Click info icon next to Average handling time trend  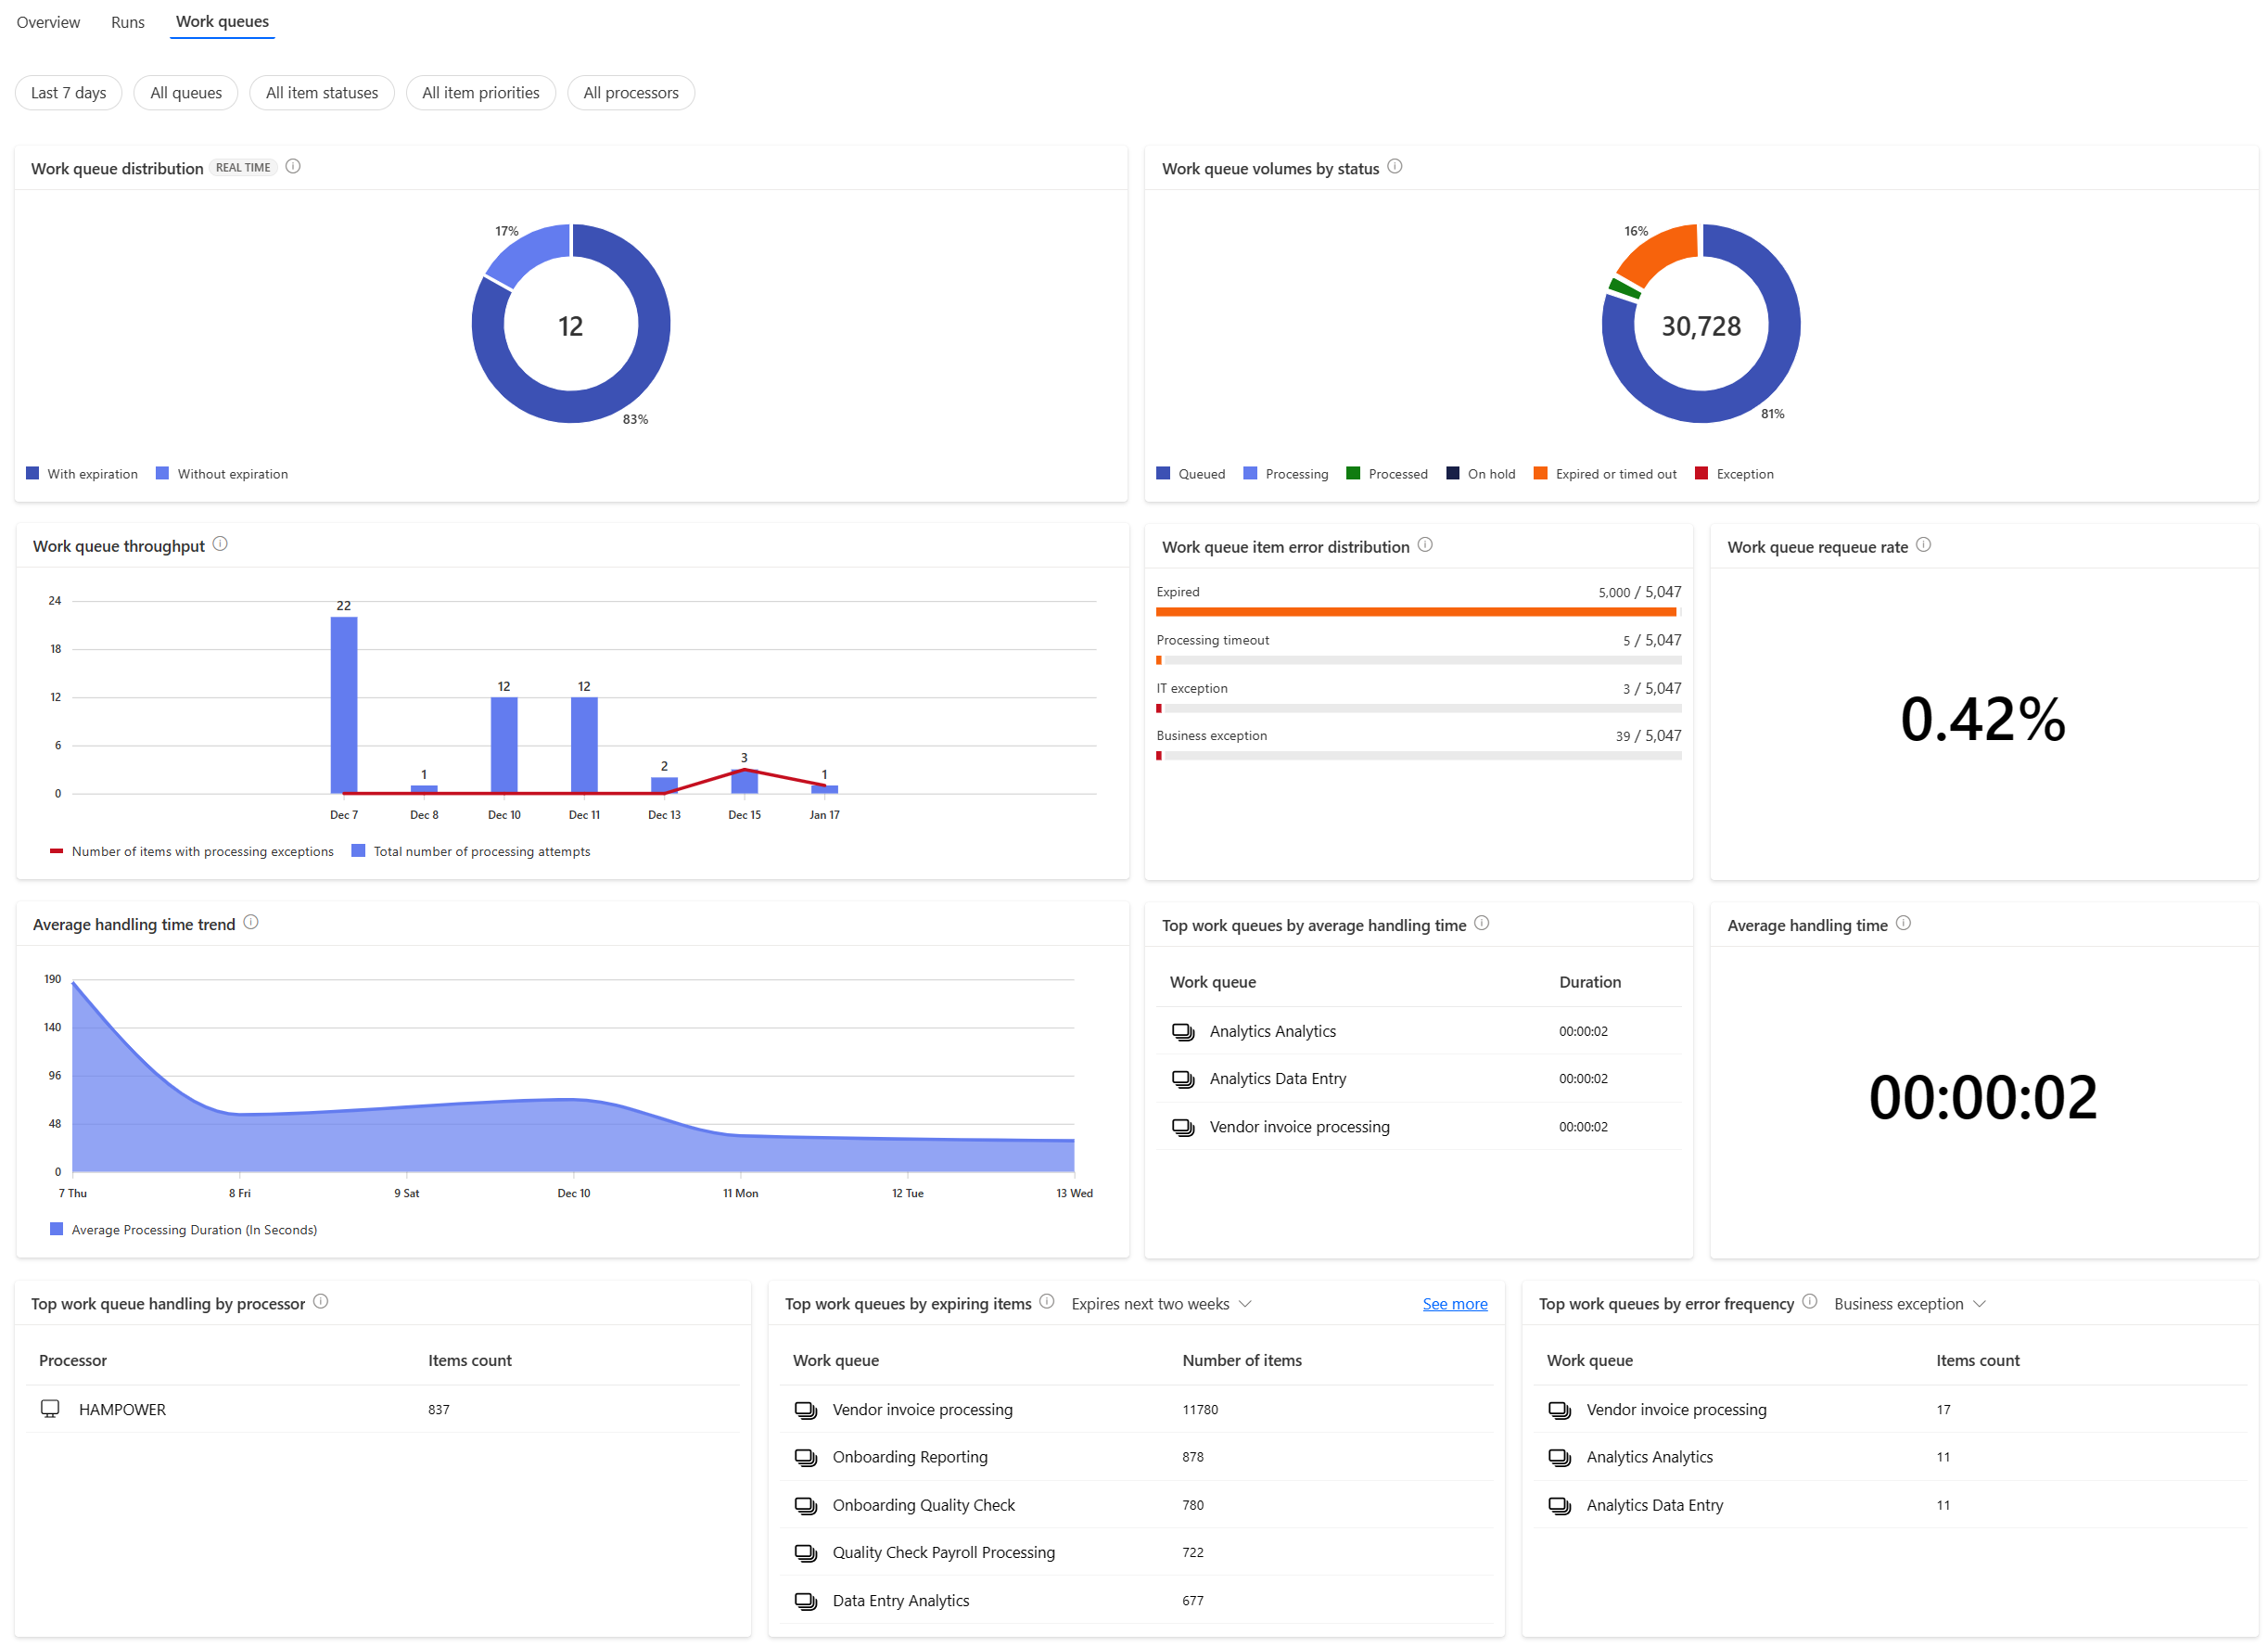[x=251, y=922]
